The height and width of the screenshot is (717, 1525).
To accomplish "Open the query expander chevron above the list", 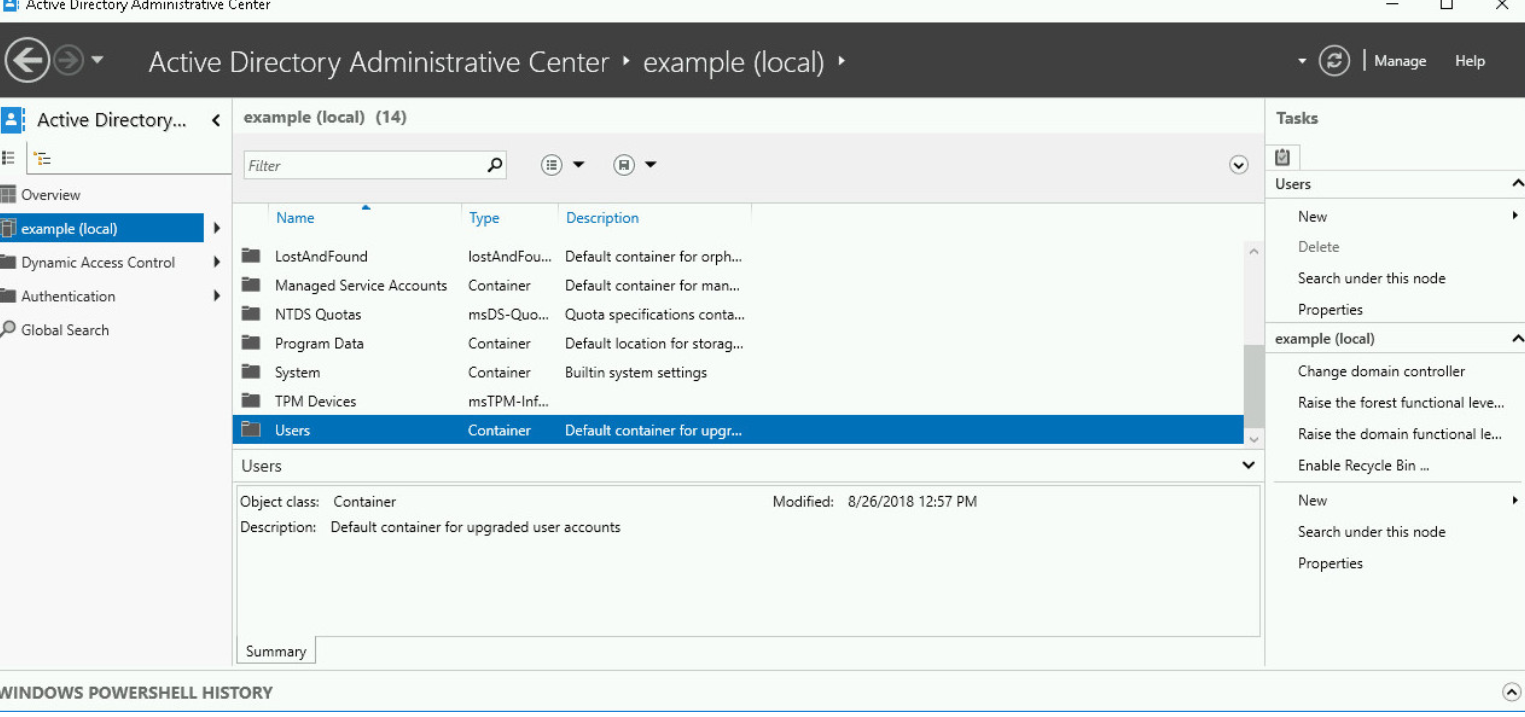I will point(1238,164).
